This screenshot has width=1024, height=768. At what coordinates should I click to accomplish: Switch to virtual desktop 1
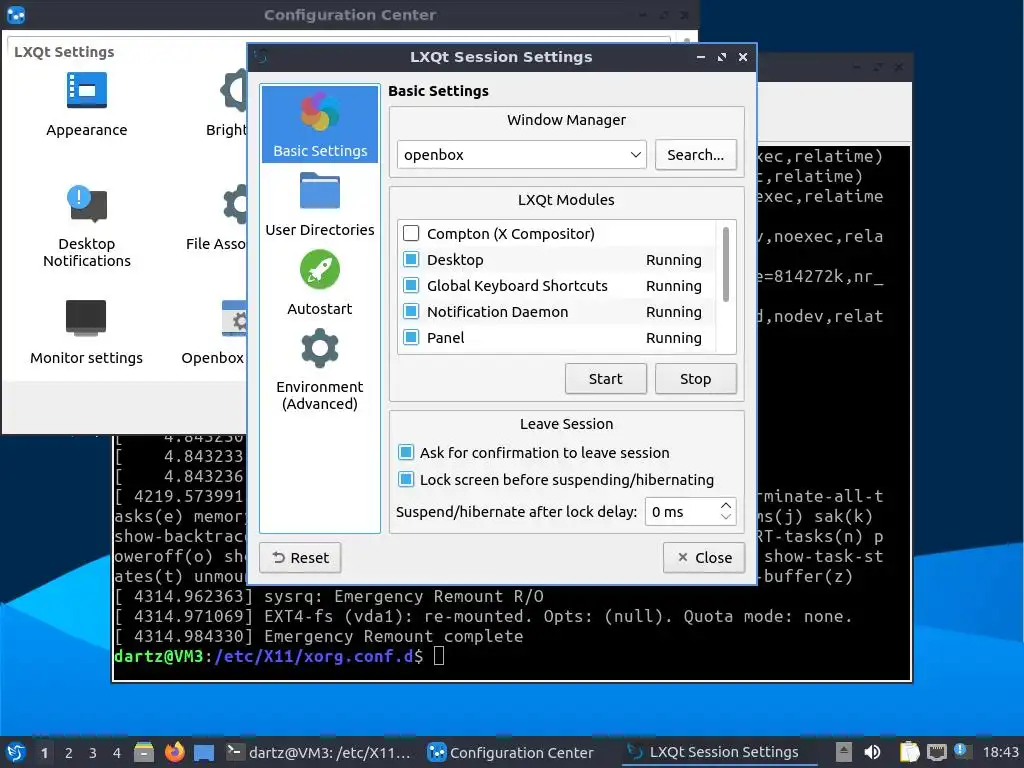tap(44, 753)
